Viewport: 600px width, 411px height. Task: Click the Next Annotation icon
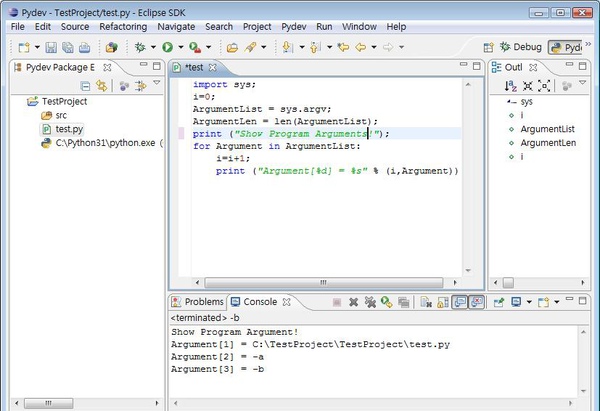click(x=288, y=47)
